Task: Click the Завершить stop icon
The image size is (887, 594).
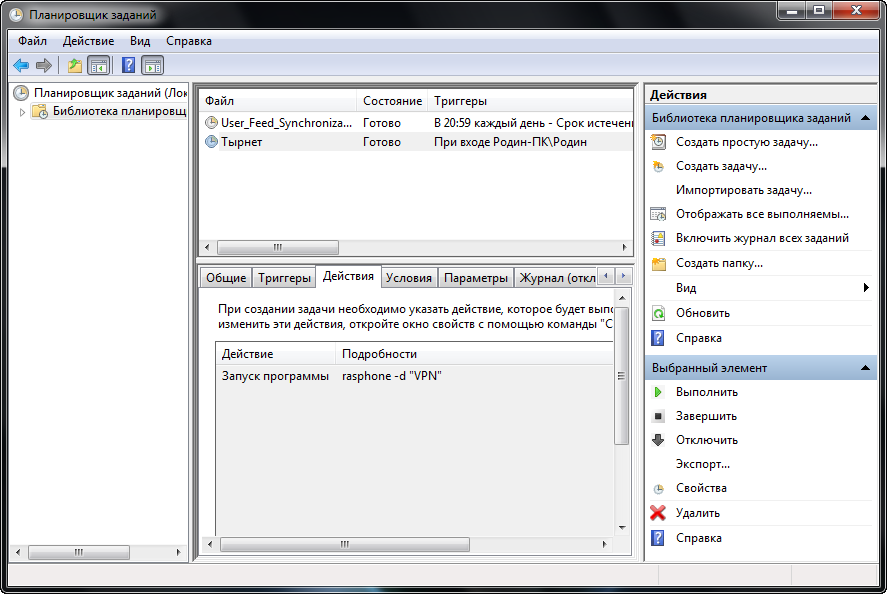Action: pos(658,416)
